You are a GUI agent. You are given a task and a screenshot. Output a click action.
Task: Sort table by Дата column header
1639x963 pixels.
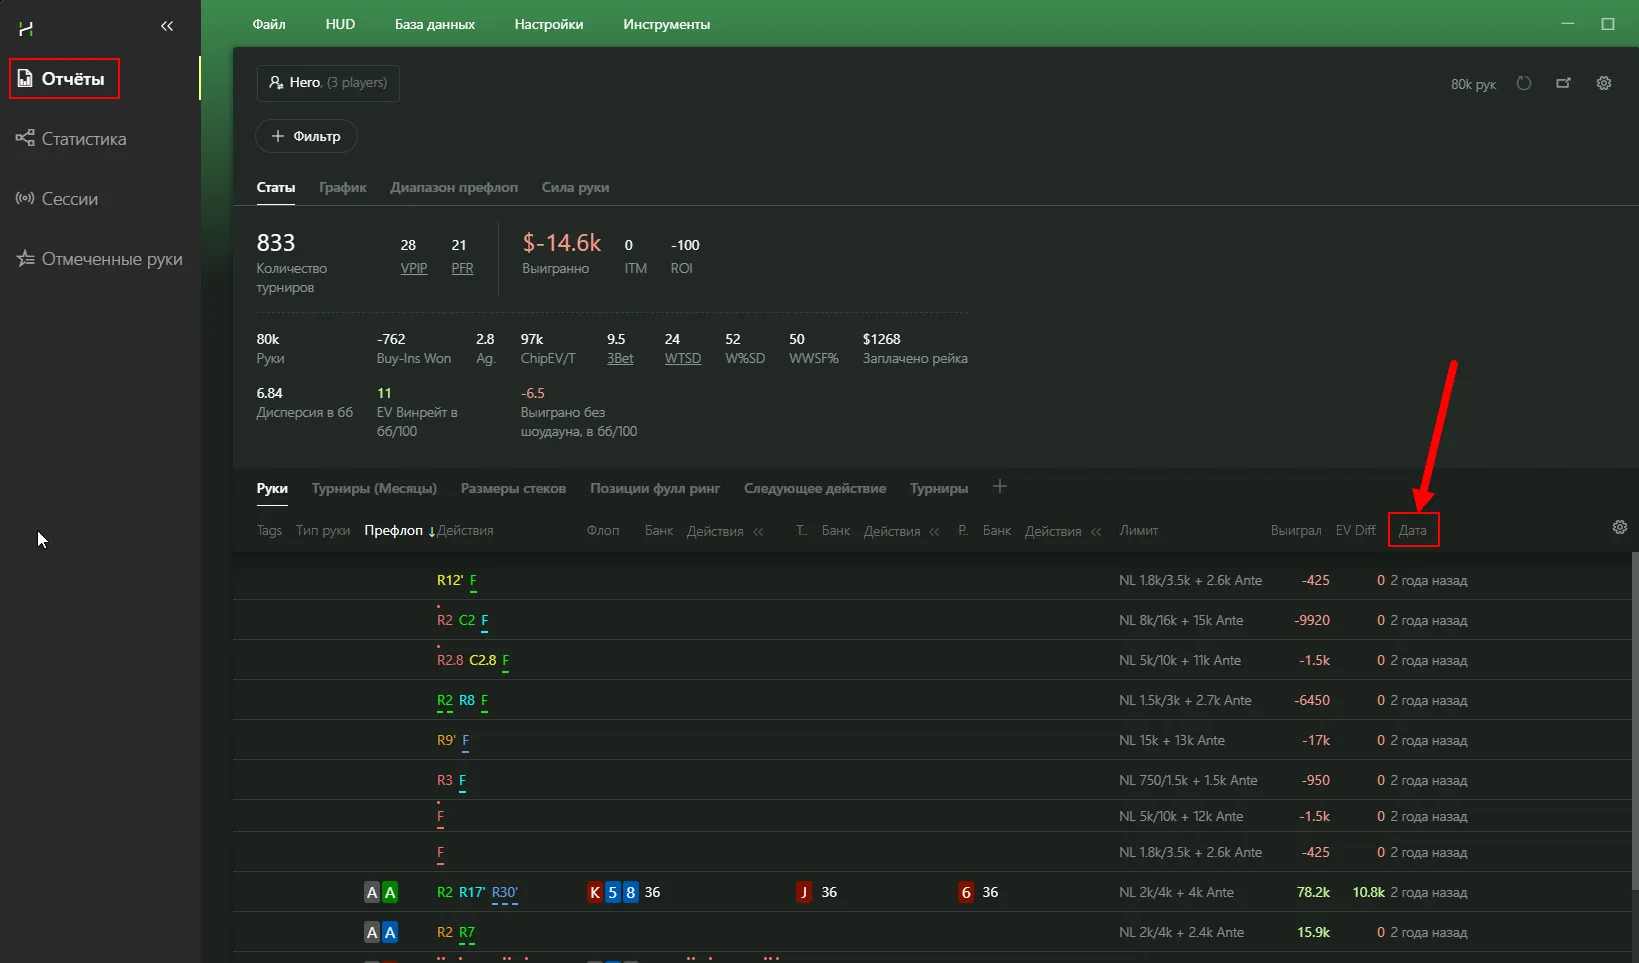[x=1412, y=531]
